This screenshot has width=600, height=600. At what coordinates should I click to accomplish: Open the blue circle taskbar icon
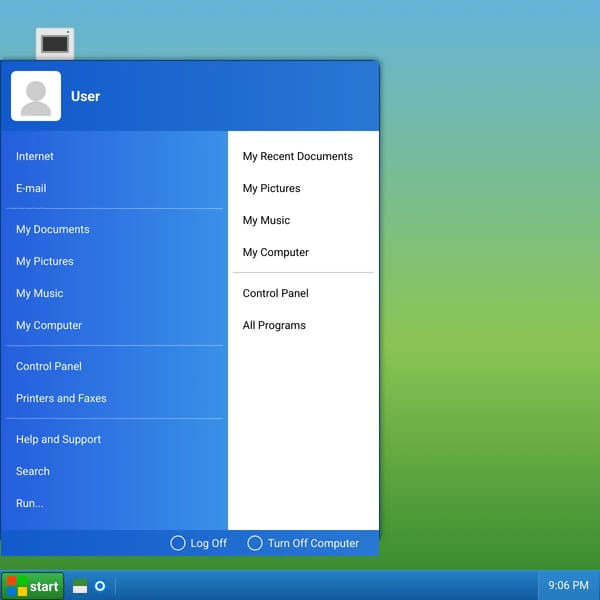pos(100,586)
